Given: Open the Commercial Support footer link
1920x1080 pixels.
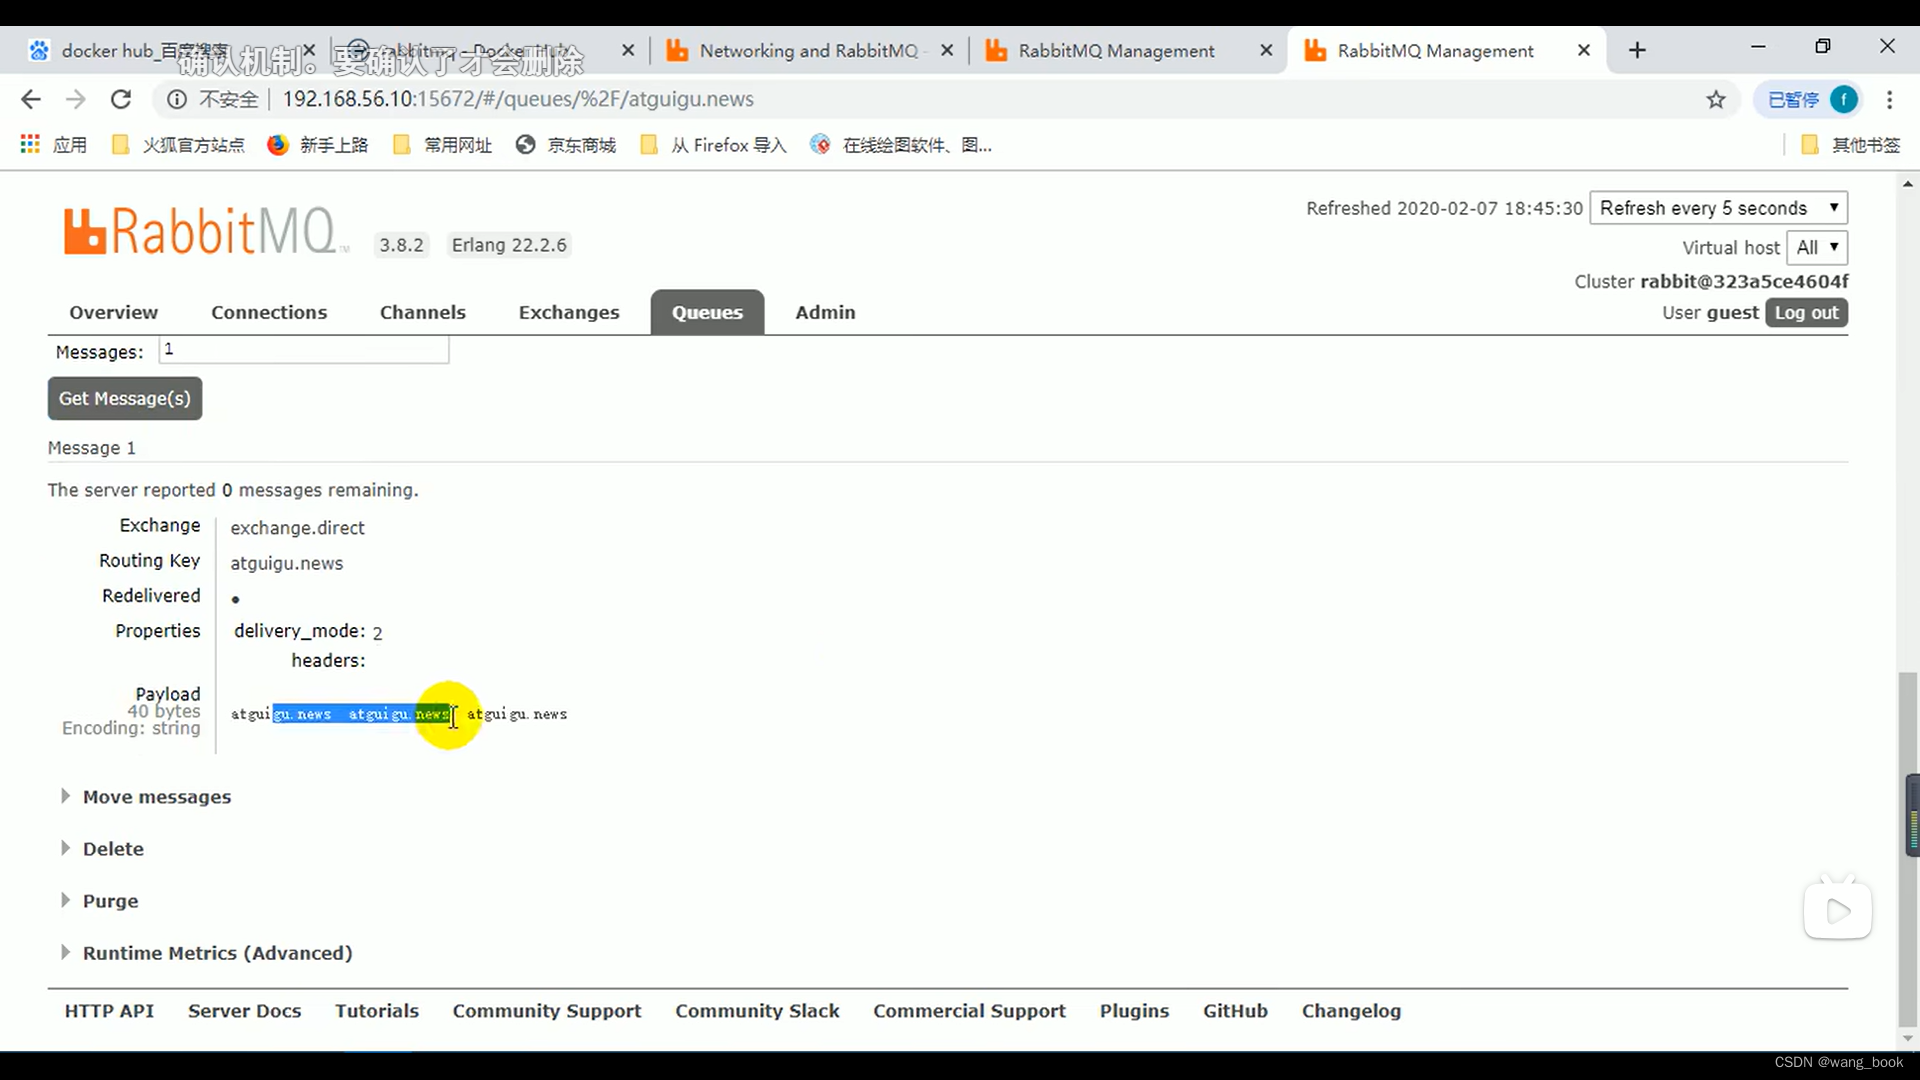Looking at the screenshot, I should click(x=969, y=1011).
